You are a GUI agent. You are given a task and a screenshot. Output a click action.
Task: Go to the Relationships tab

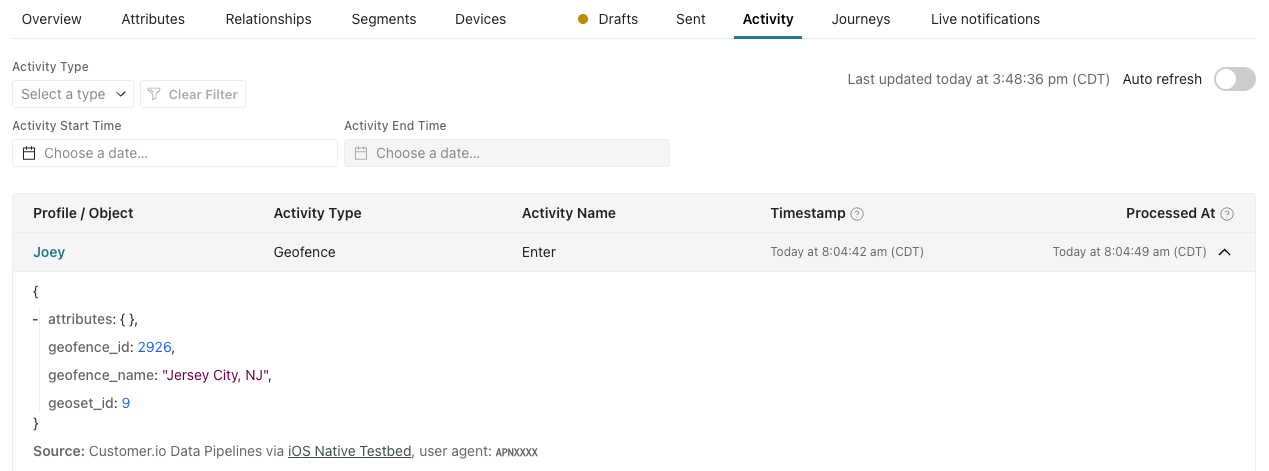coord(268,19)
